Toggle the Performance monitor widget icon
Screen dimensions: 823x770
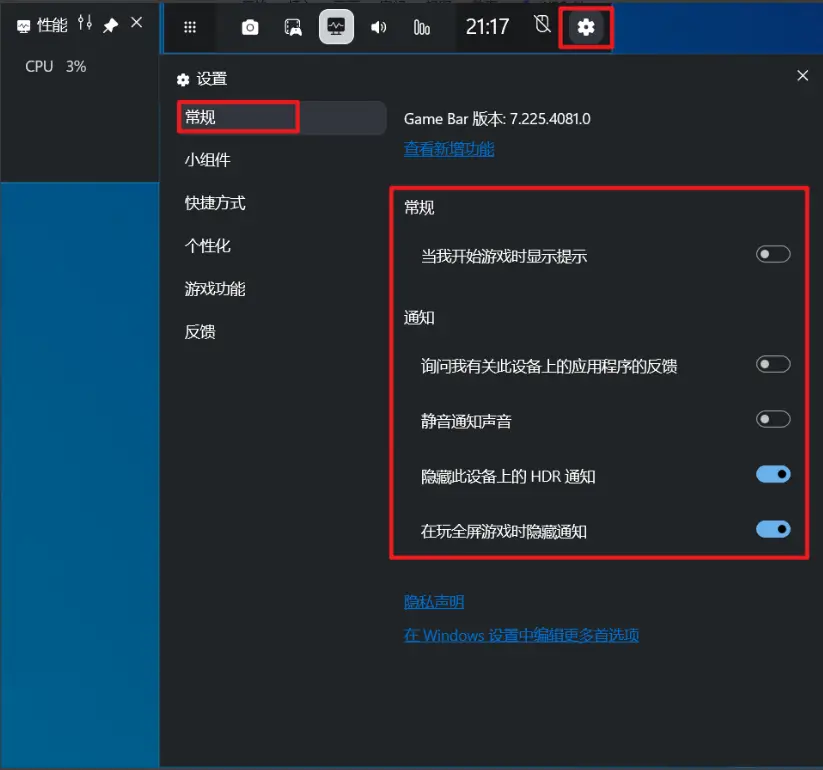coord(336,26)
